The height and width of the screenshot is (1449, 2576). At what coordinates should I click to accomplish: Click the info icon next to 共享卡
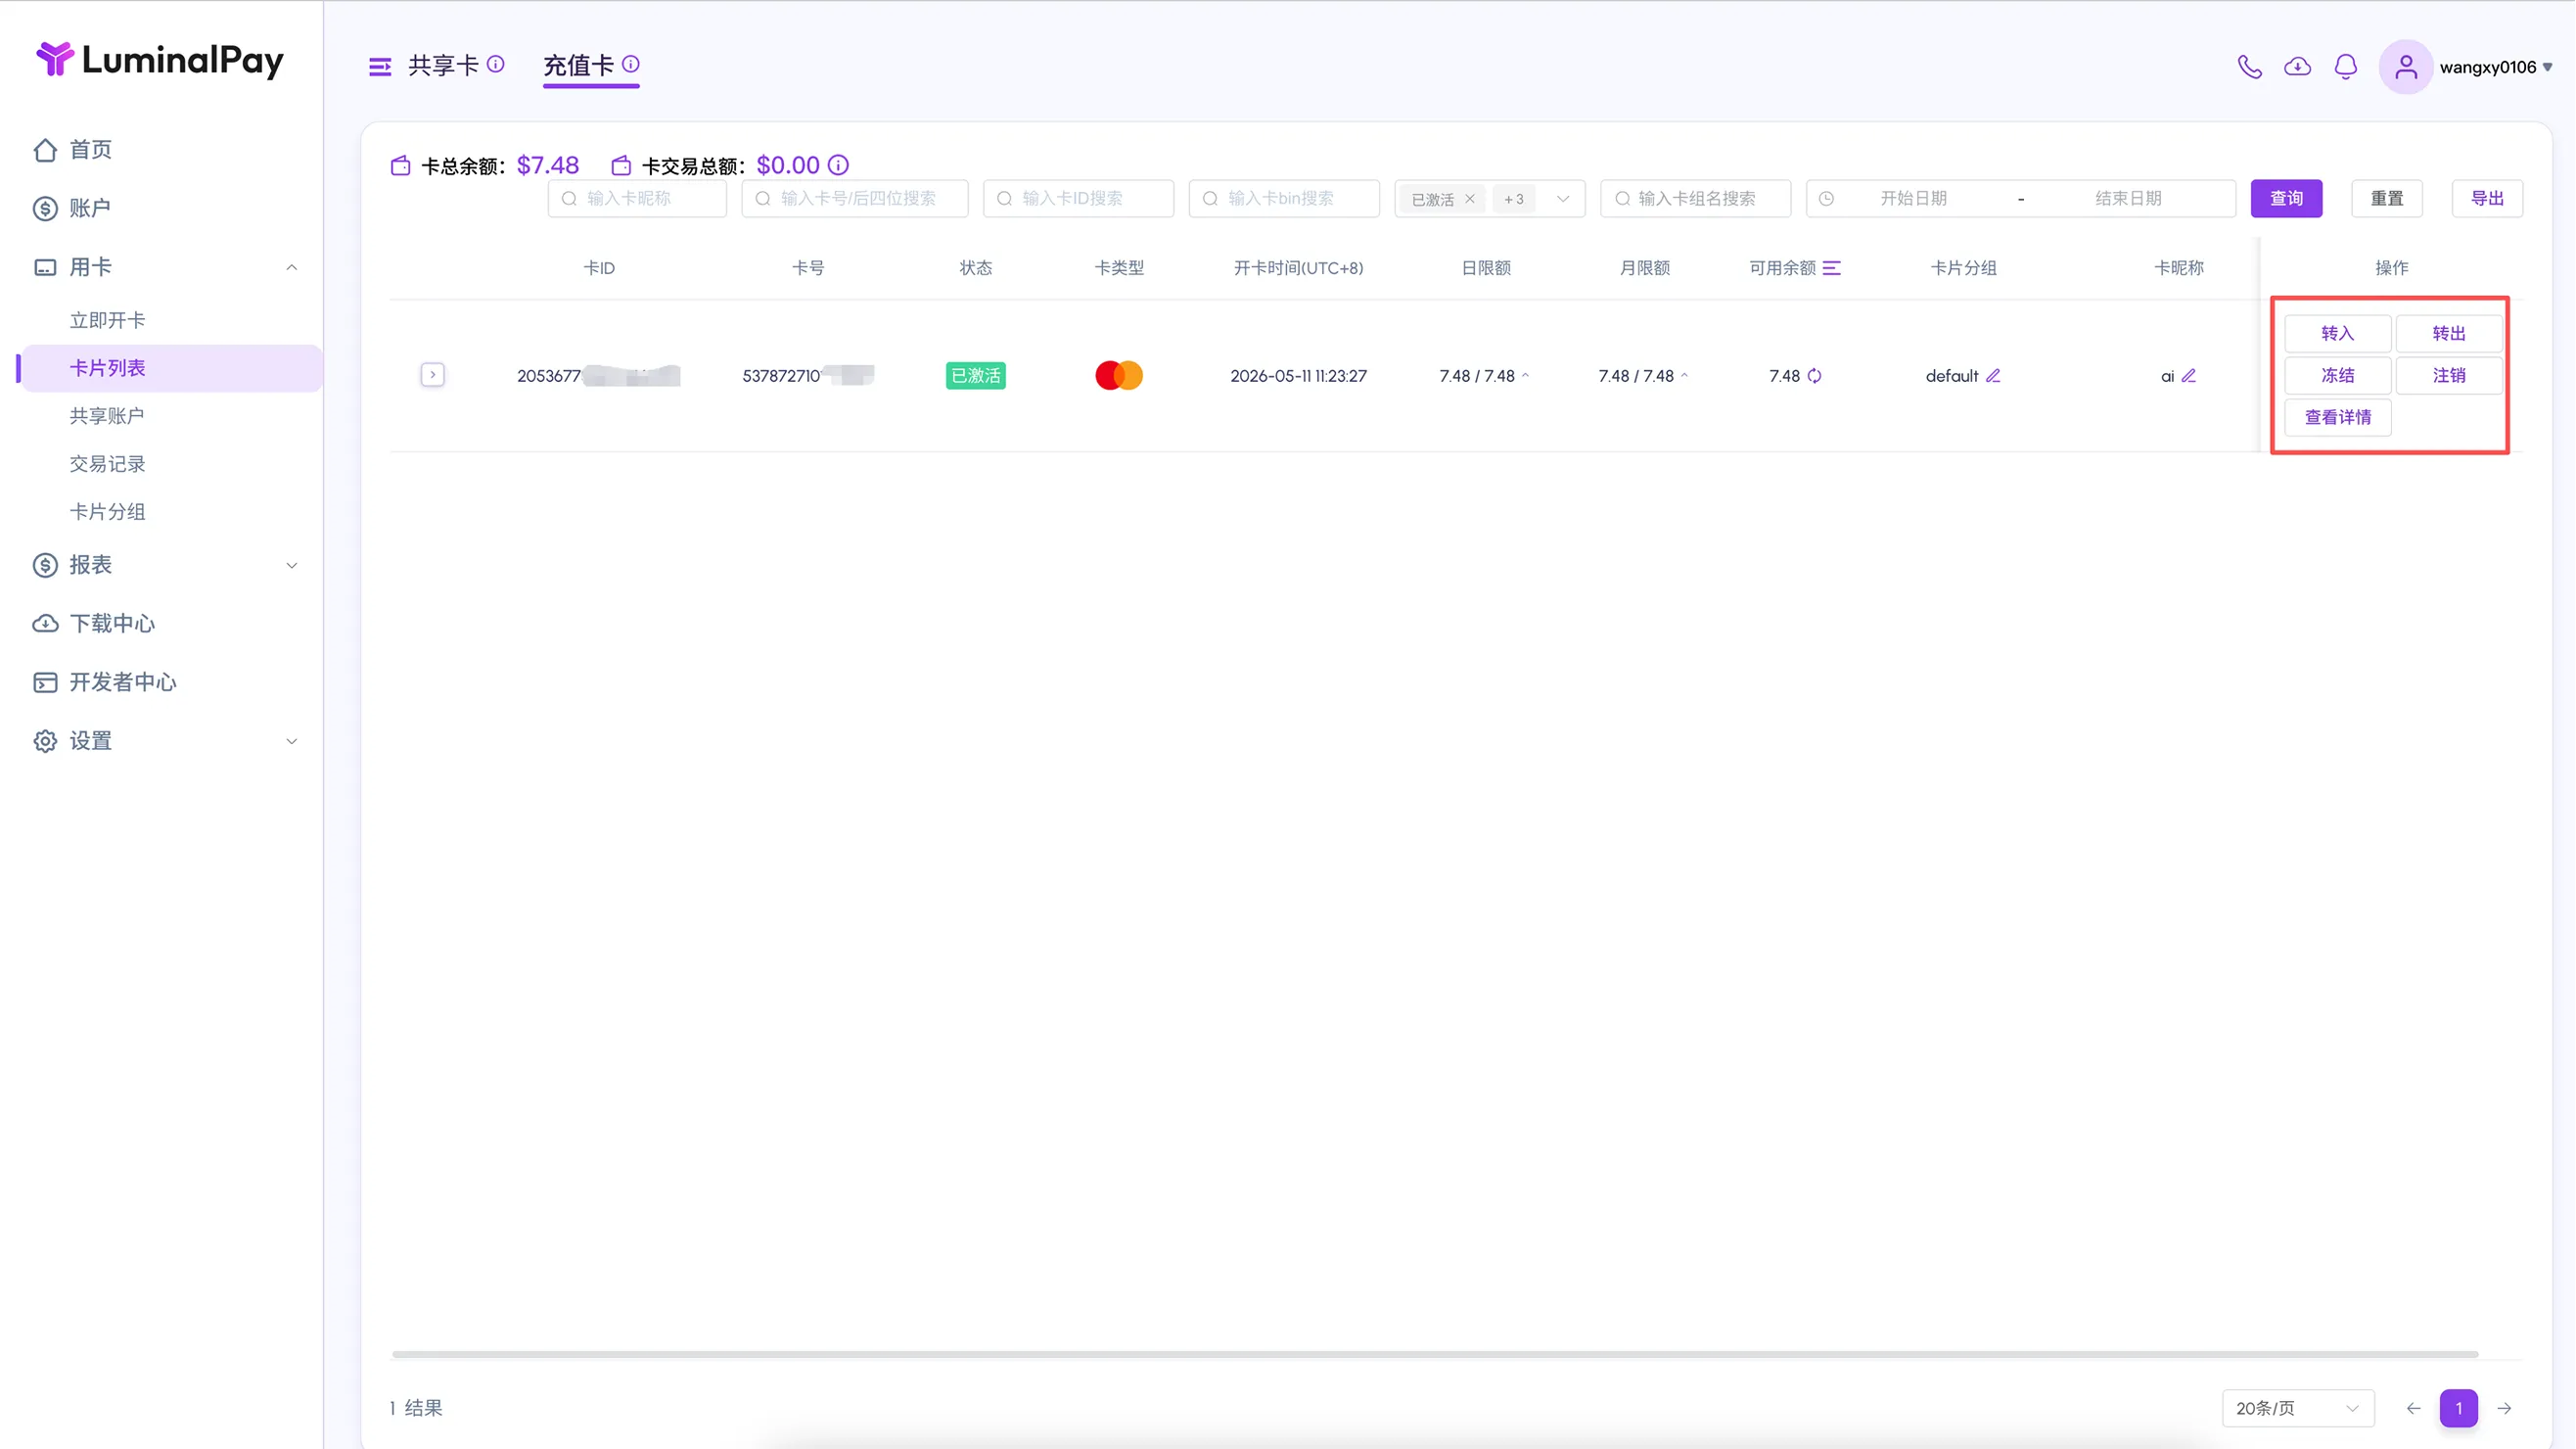pyautogui.click(x=496, y=64)
